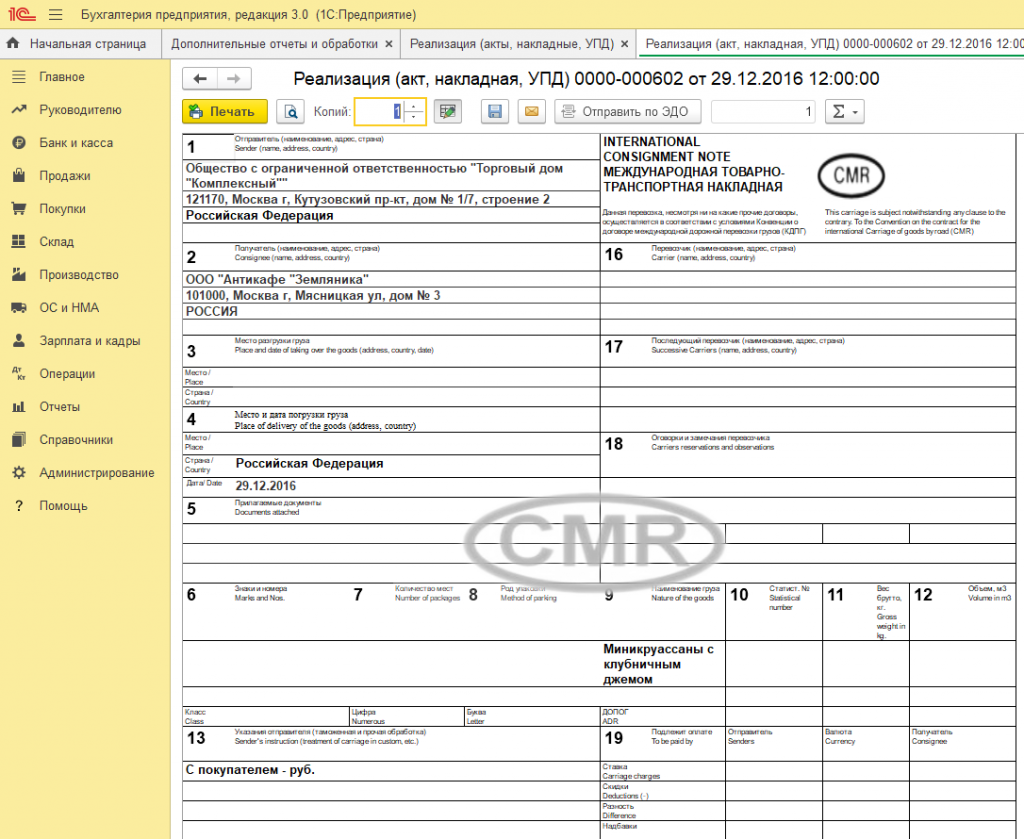Image resolution: width=1024 pixels, height=839 pixels.
Task: Go forward with the right arrow button
Action: [234, 79]
